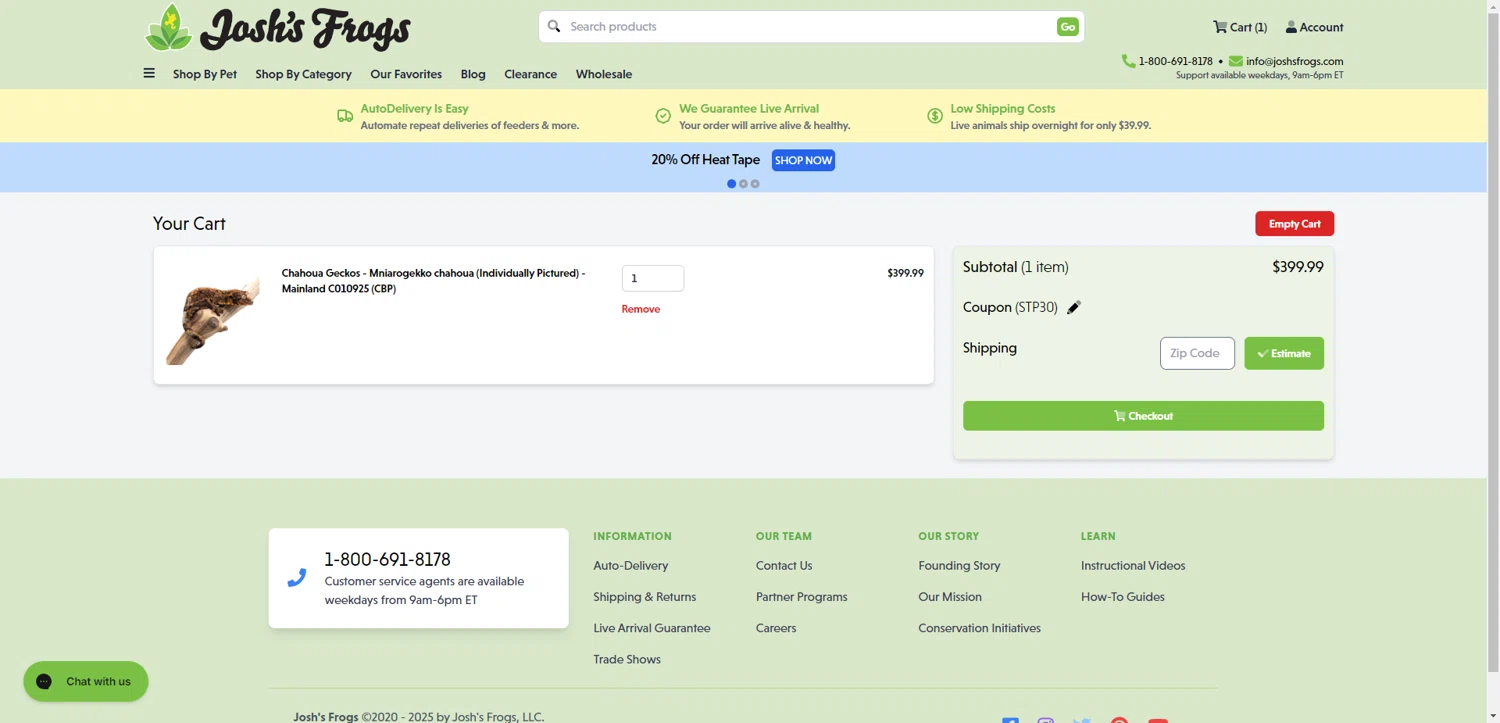Open Our Favorites menu item
This screenshot has width=1500, height=723.
coord(406,74)
